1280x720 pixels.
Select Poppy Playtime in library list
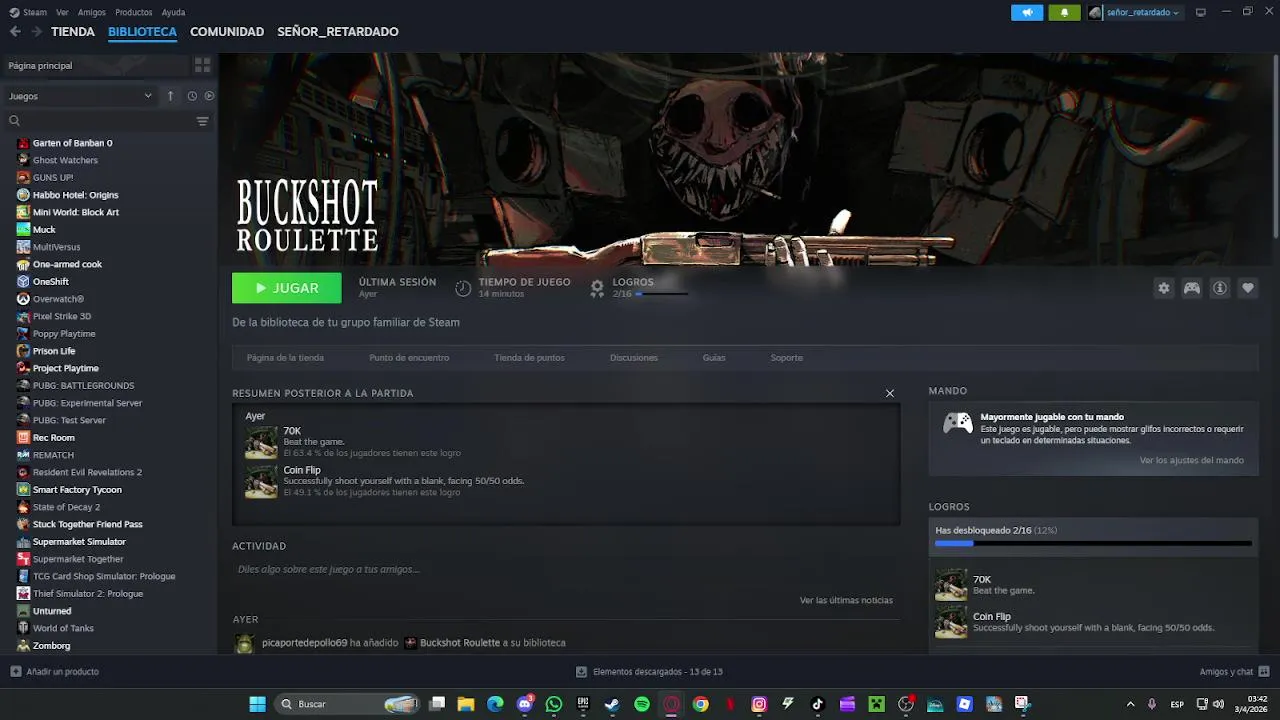[64, 334]
